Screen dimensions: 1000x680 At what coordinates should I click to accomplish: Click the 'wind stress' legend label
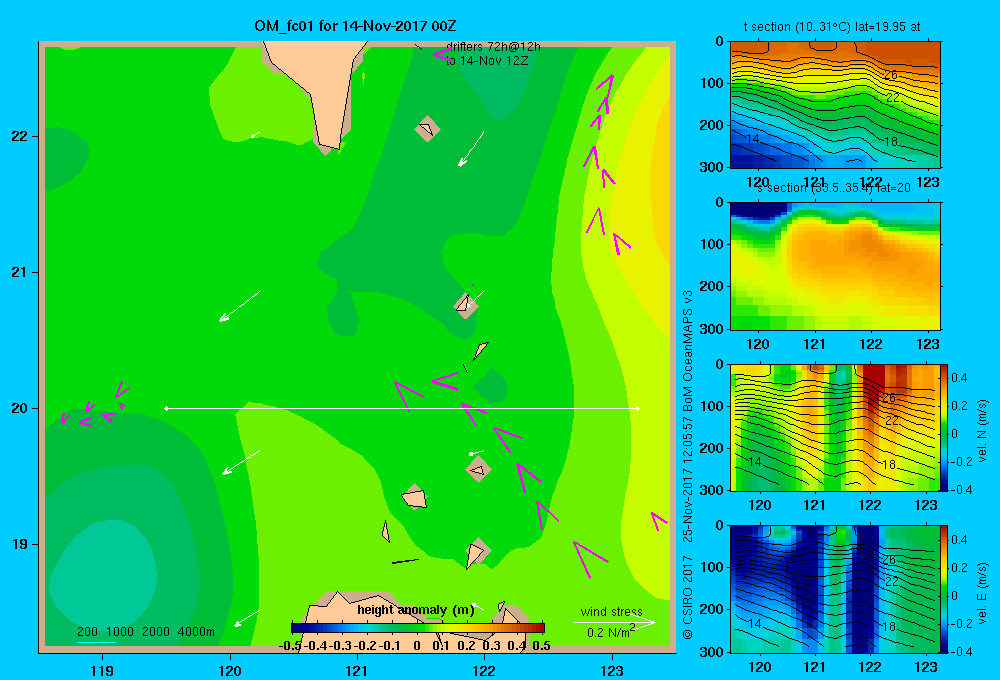pos(611,611)
